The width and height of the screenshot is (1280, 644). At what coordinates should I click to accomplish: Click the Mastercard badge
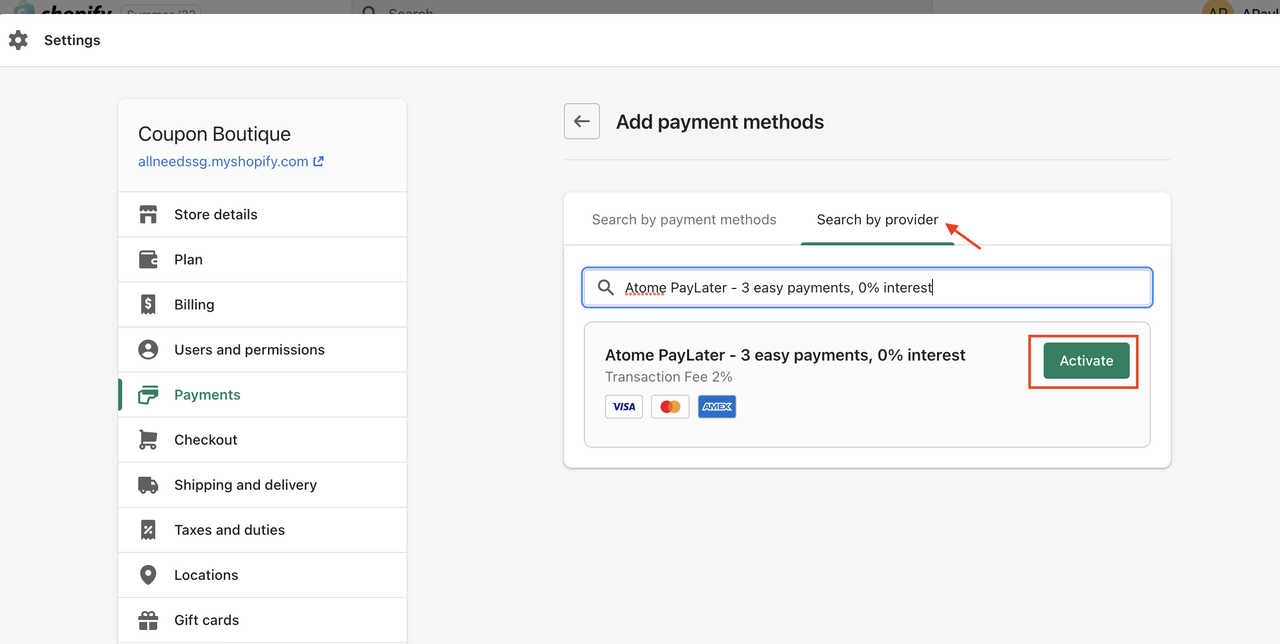pos(669,406)
